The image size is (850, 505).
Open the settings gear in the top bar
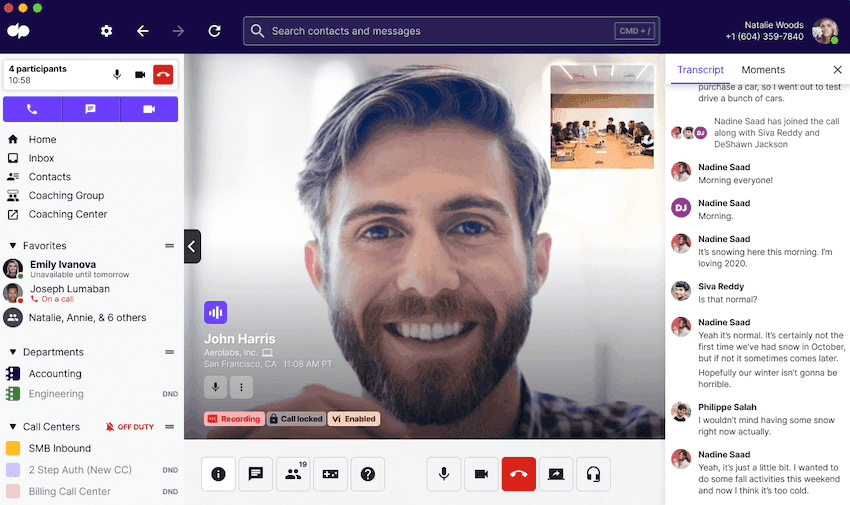tap(106, 31)
